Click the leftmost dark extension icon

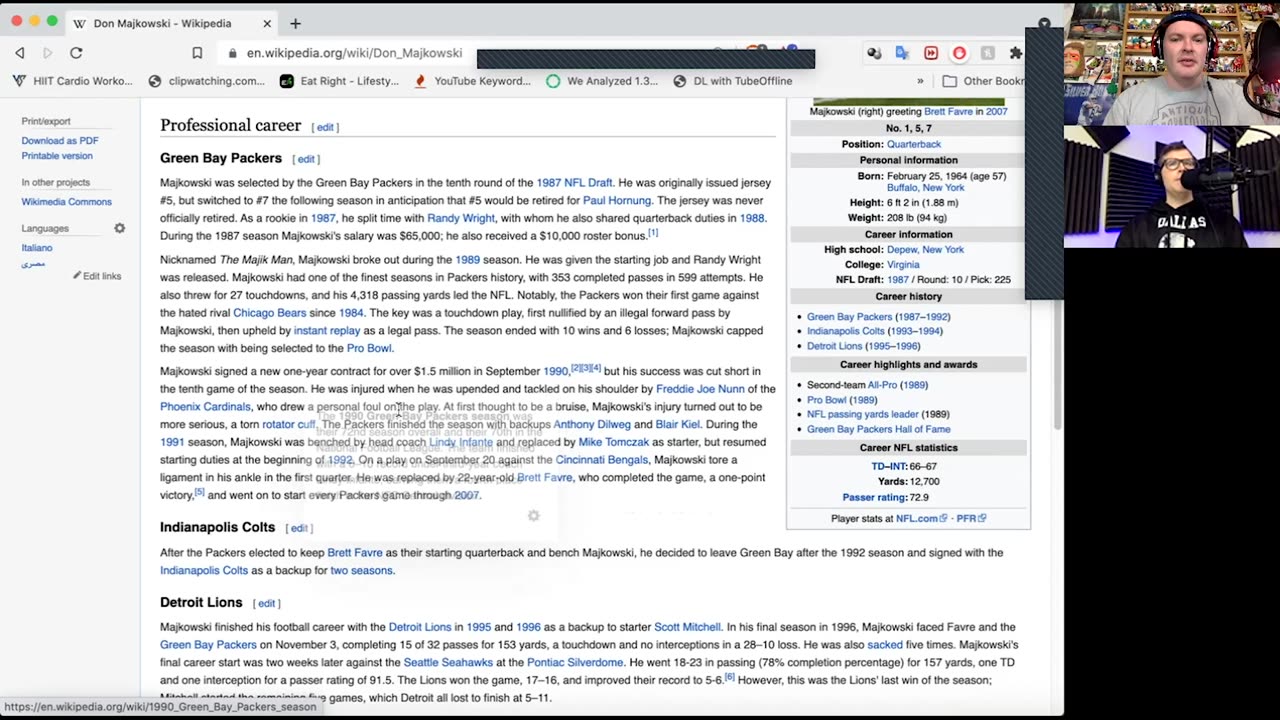(874, 53)
